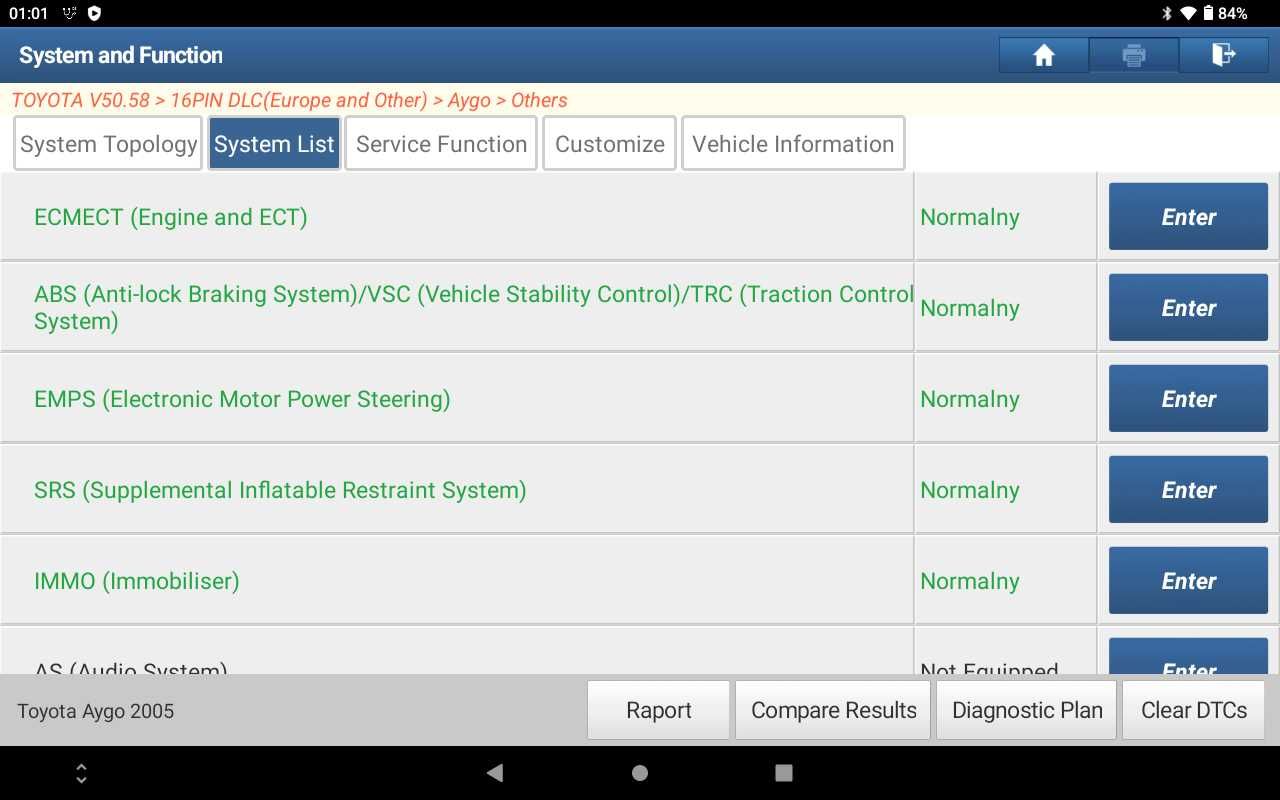Select SRS (Supplemental Inflatable Restraint System) text
The image size is (1280, 800).
click(x=280, y=490)
